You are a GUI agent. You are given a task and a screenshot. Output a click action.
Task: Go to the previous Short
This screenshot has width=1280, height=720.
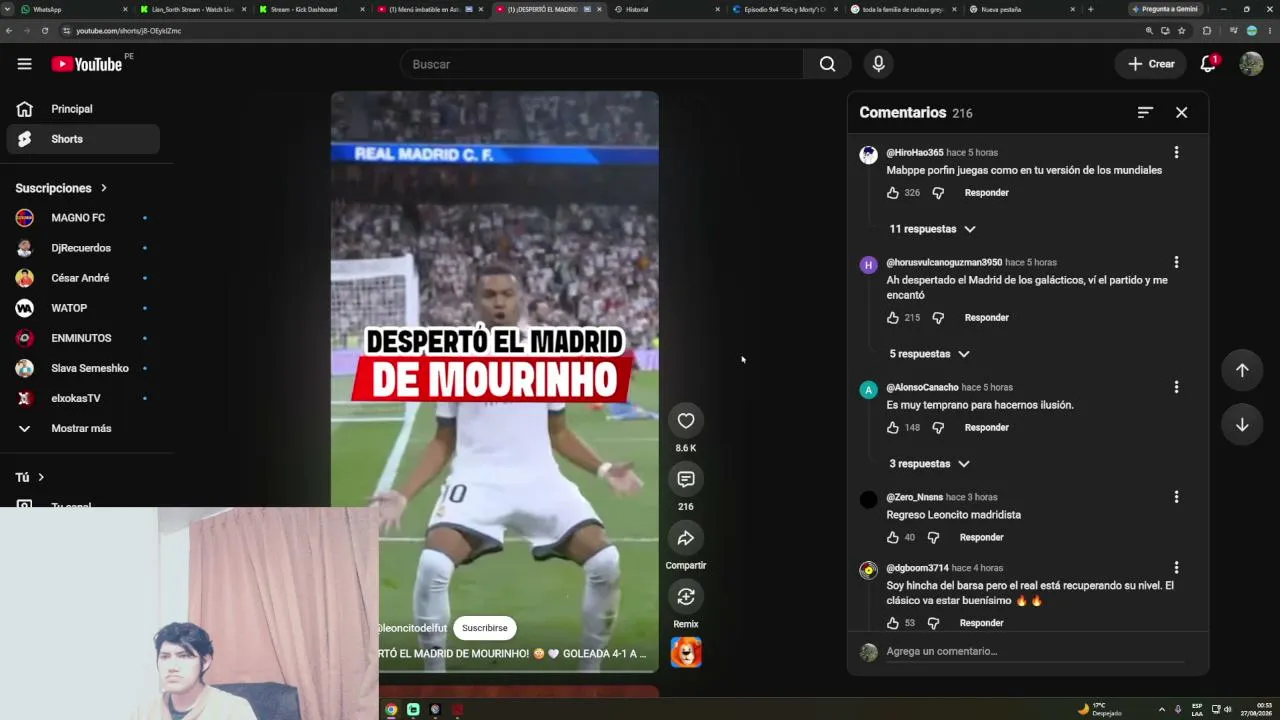[x=1242, y=370]
